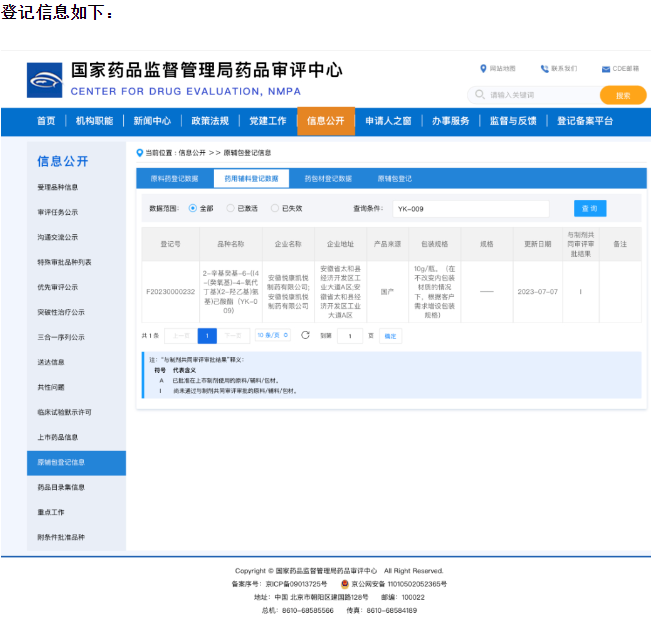651x625 pixels.
Task: Expand the 申请人之窗 navigation menu
Action: 388,121
